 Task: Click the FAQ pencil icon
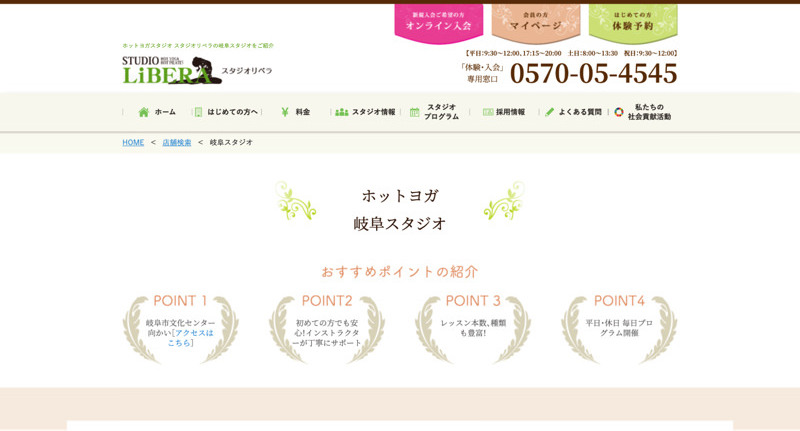[x=550, y=112]
